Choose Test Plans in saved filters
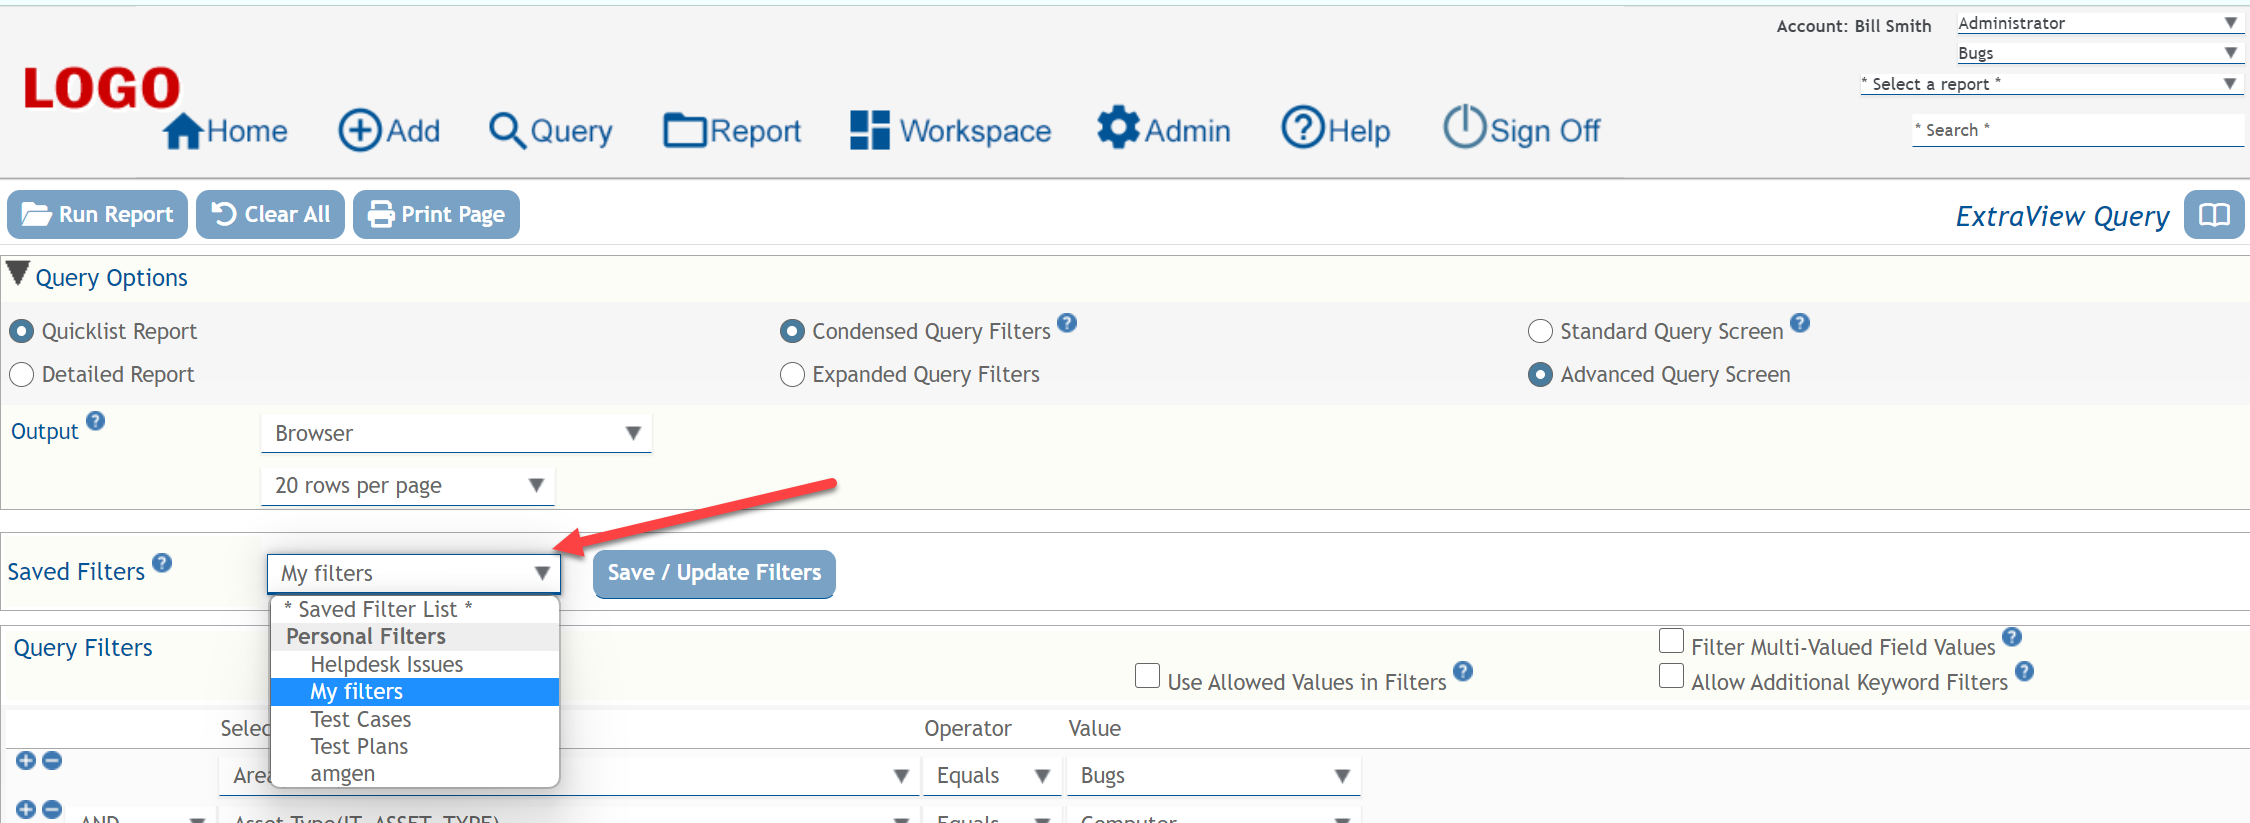Viewport: 2250px width, 823px height. click(359, 747)
